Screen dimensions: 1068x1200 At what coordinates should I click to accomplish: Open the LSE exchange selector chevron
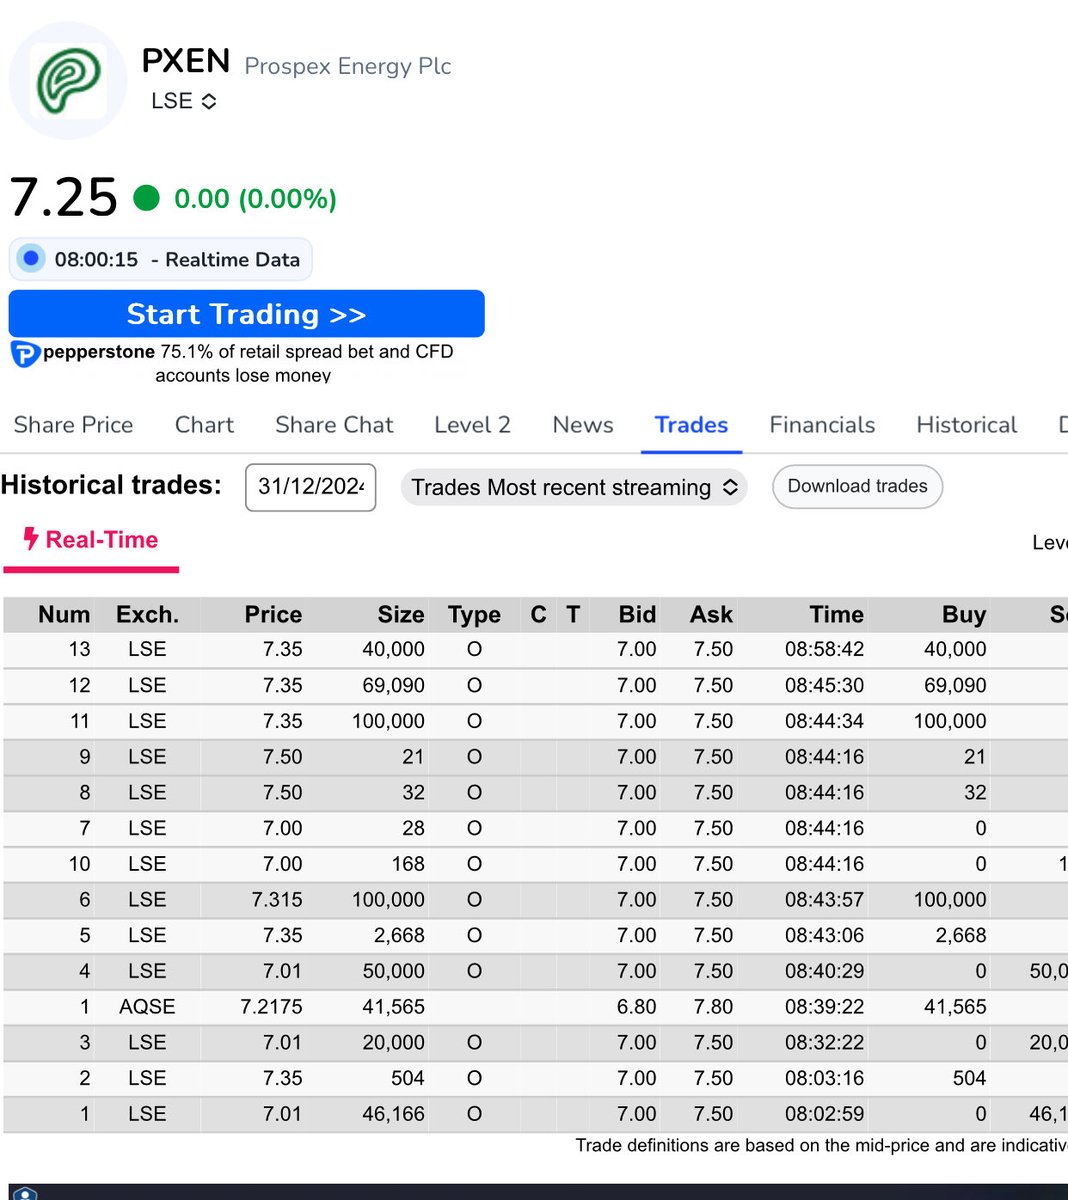[209, 102]
